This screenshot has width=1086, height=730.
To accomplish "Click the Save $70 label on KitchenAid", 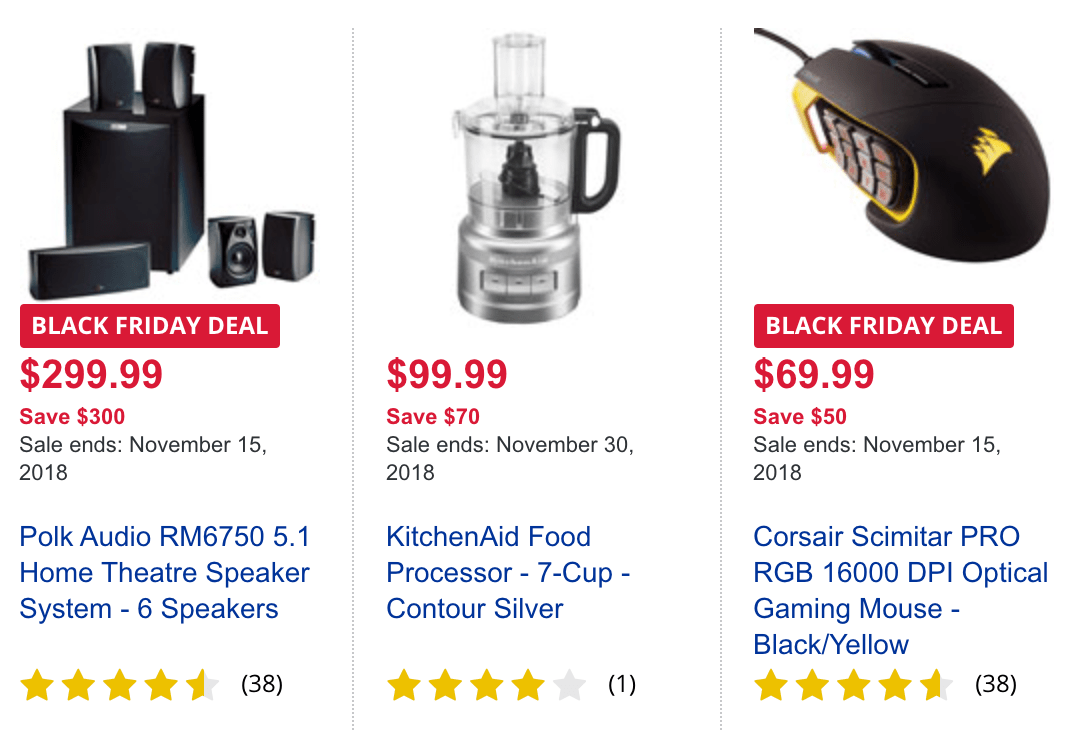I will coord(433,417).
